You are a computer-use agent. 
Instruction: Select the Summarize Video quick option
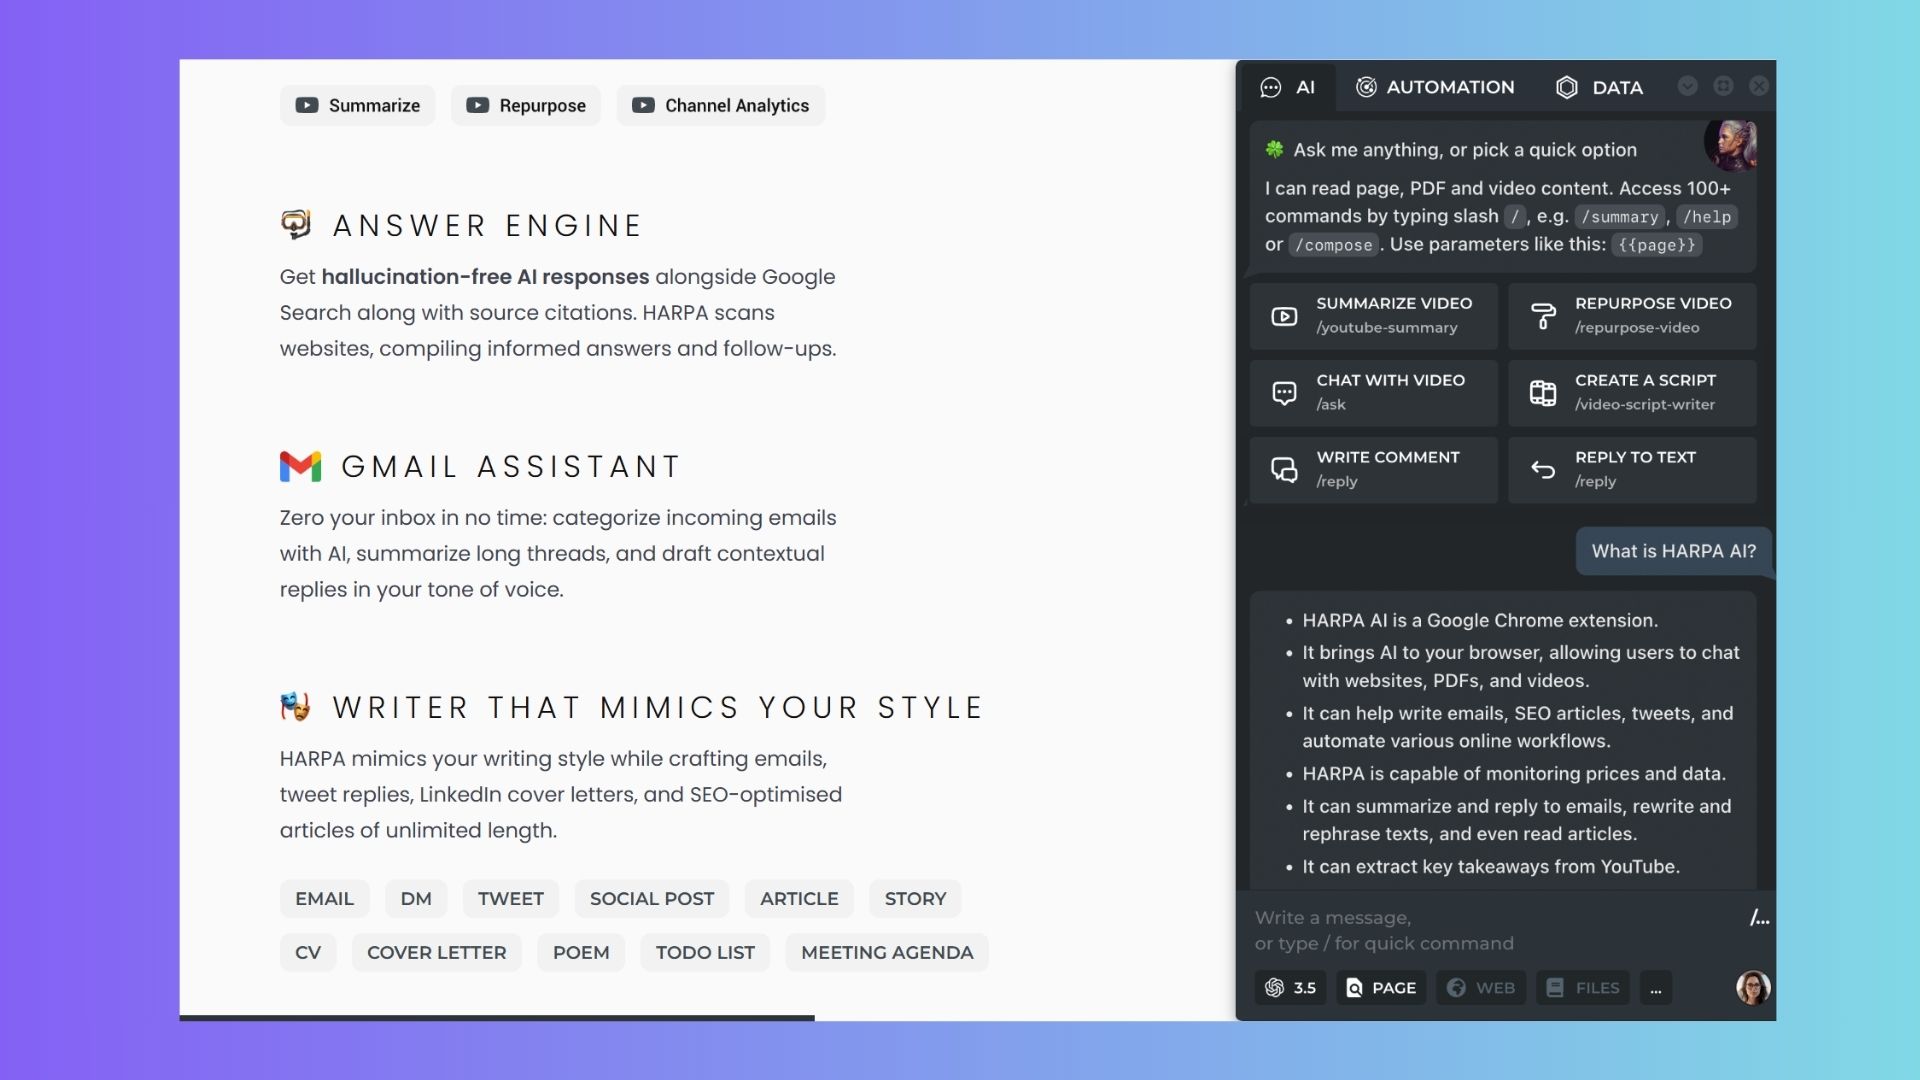[x=1373, y=315]
